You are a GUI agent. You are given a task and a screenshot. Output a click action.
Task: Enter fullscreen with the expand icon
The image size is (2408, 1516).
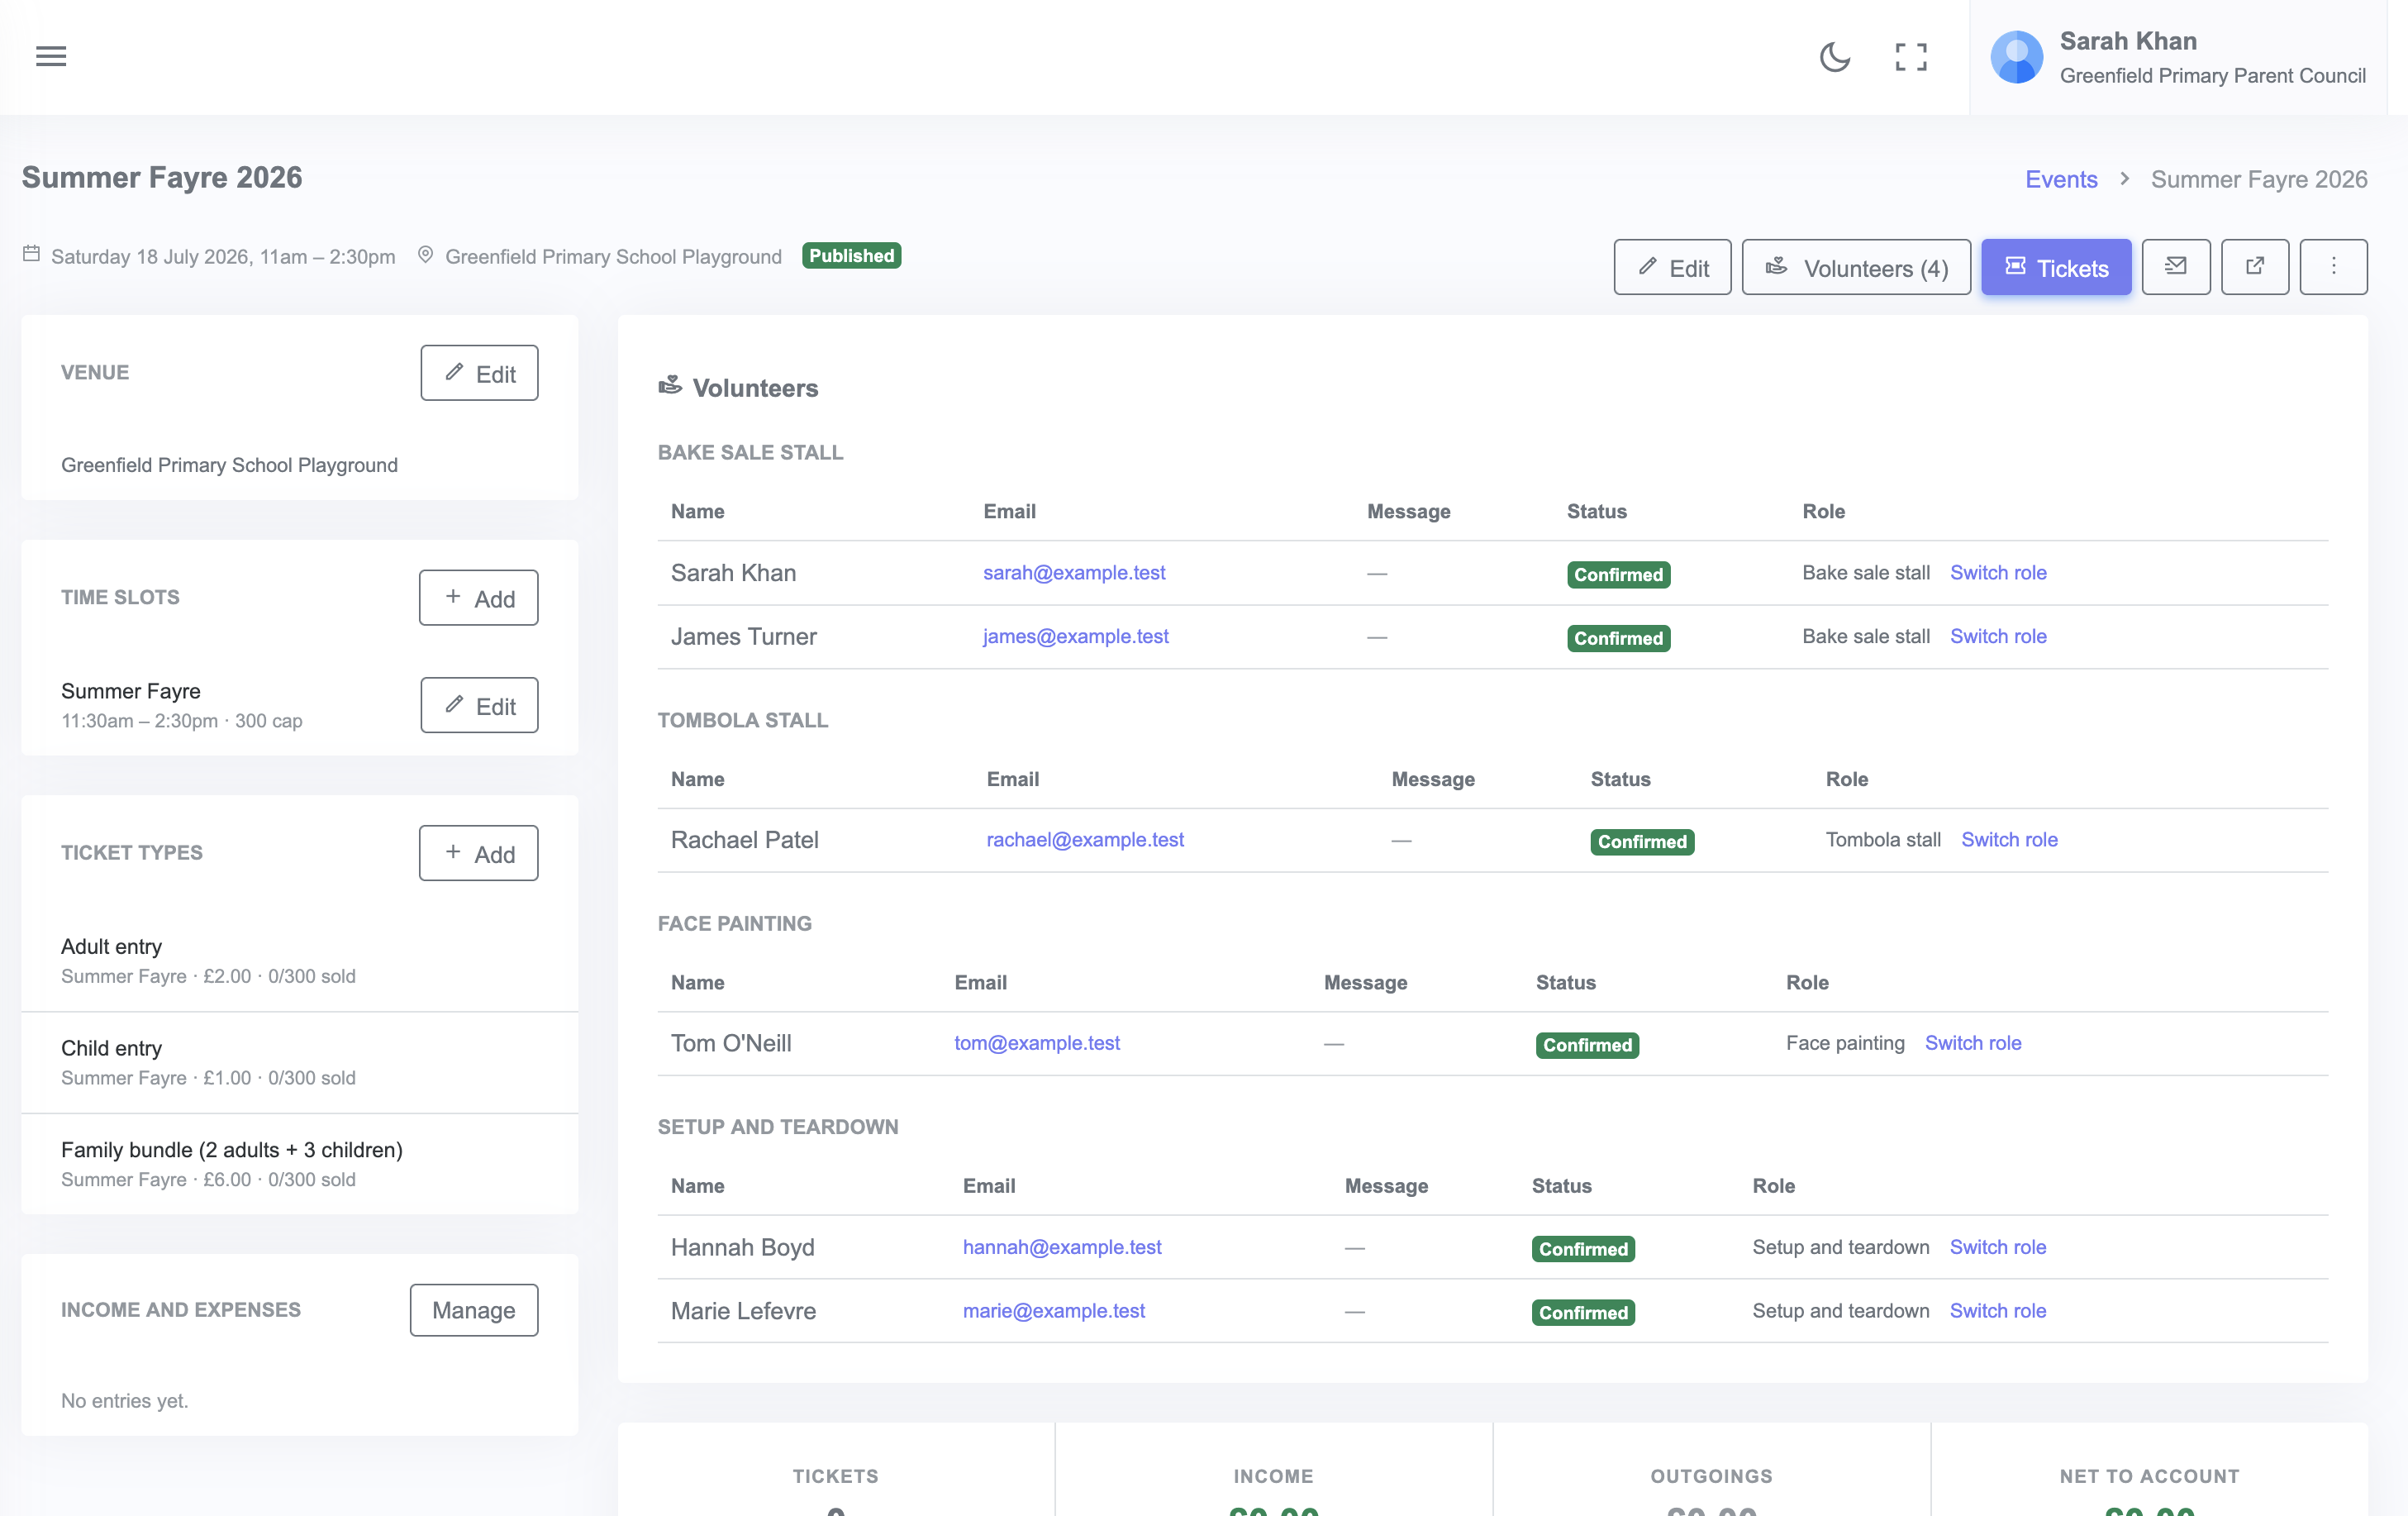pyautogui.click(x=1911, y=57)
